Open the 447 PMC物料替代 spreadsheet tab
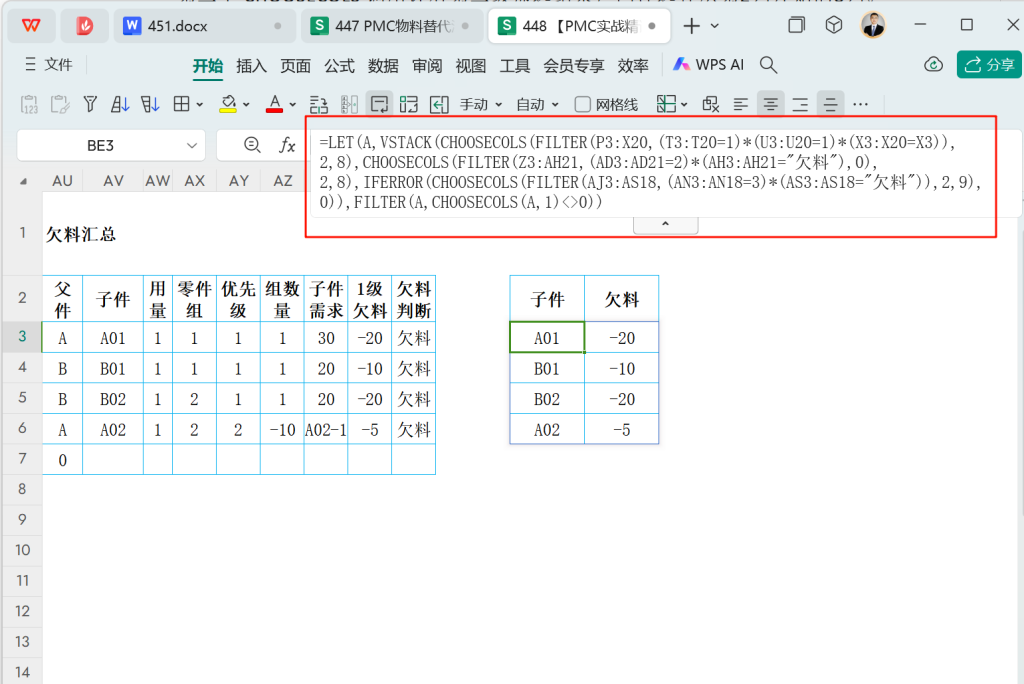 (x=392, y=25)
